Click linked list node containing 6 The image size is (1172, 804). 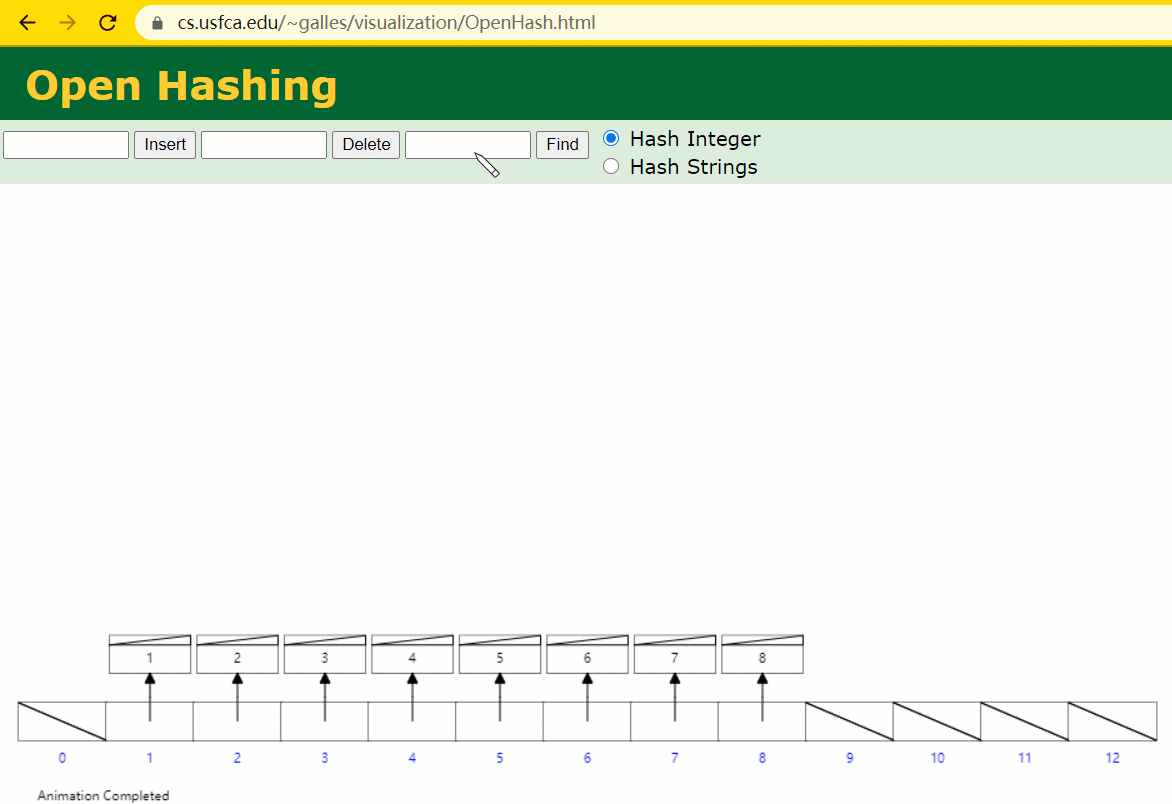click(587, 655)
